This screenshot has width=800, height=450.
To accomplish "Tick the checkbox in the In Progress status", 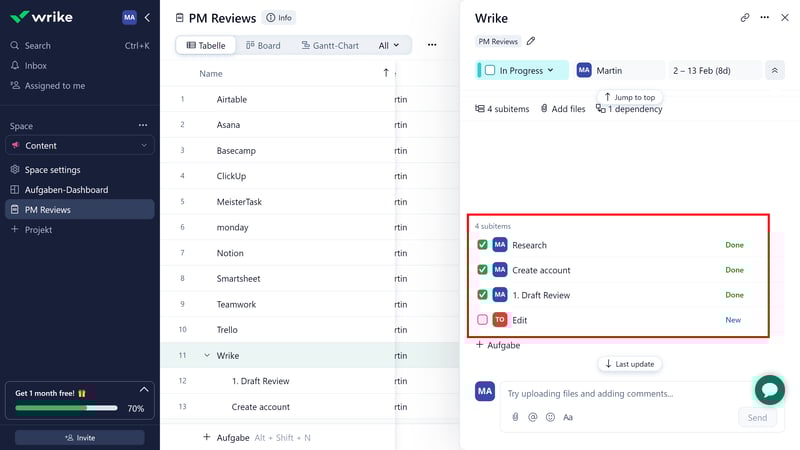I will (490, 70).
